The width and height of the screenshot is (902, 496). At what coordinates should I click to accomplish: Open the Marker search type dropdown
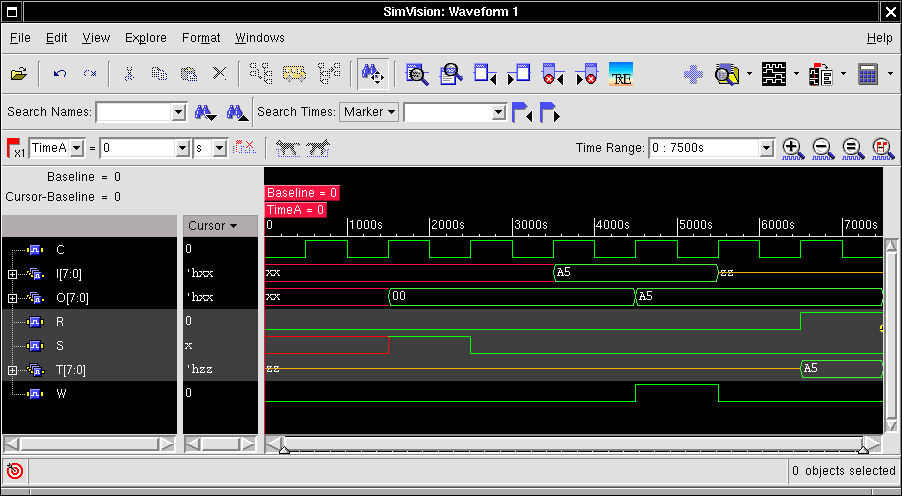(369, 112)
